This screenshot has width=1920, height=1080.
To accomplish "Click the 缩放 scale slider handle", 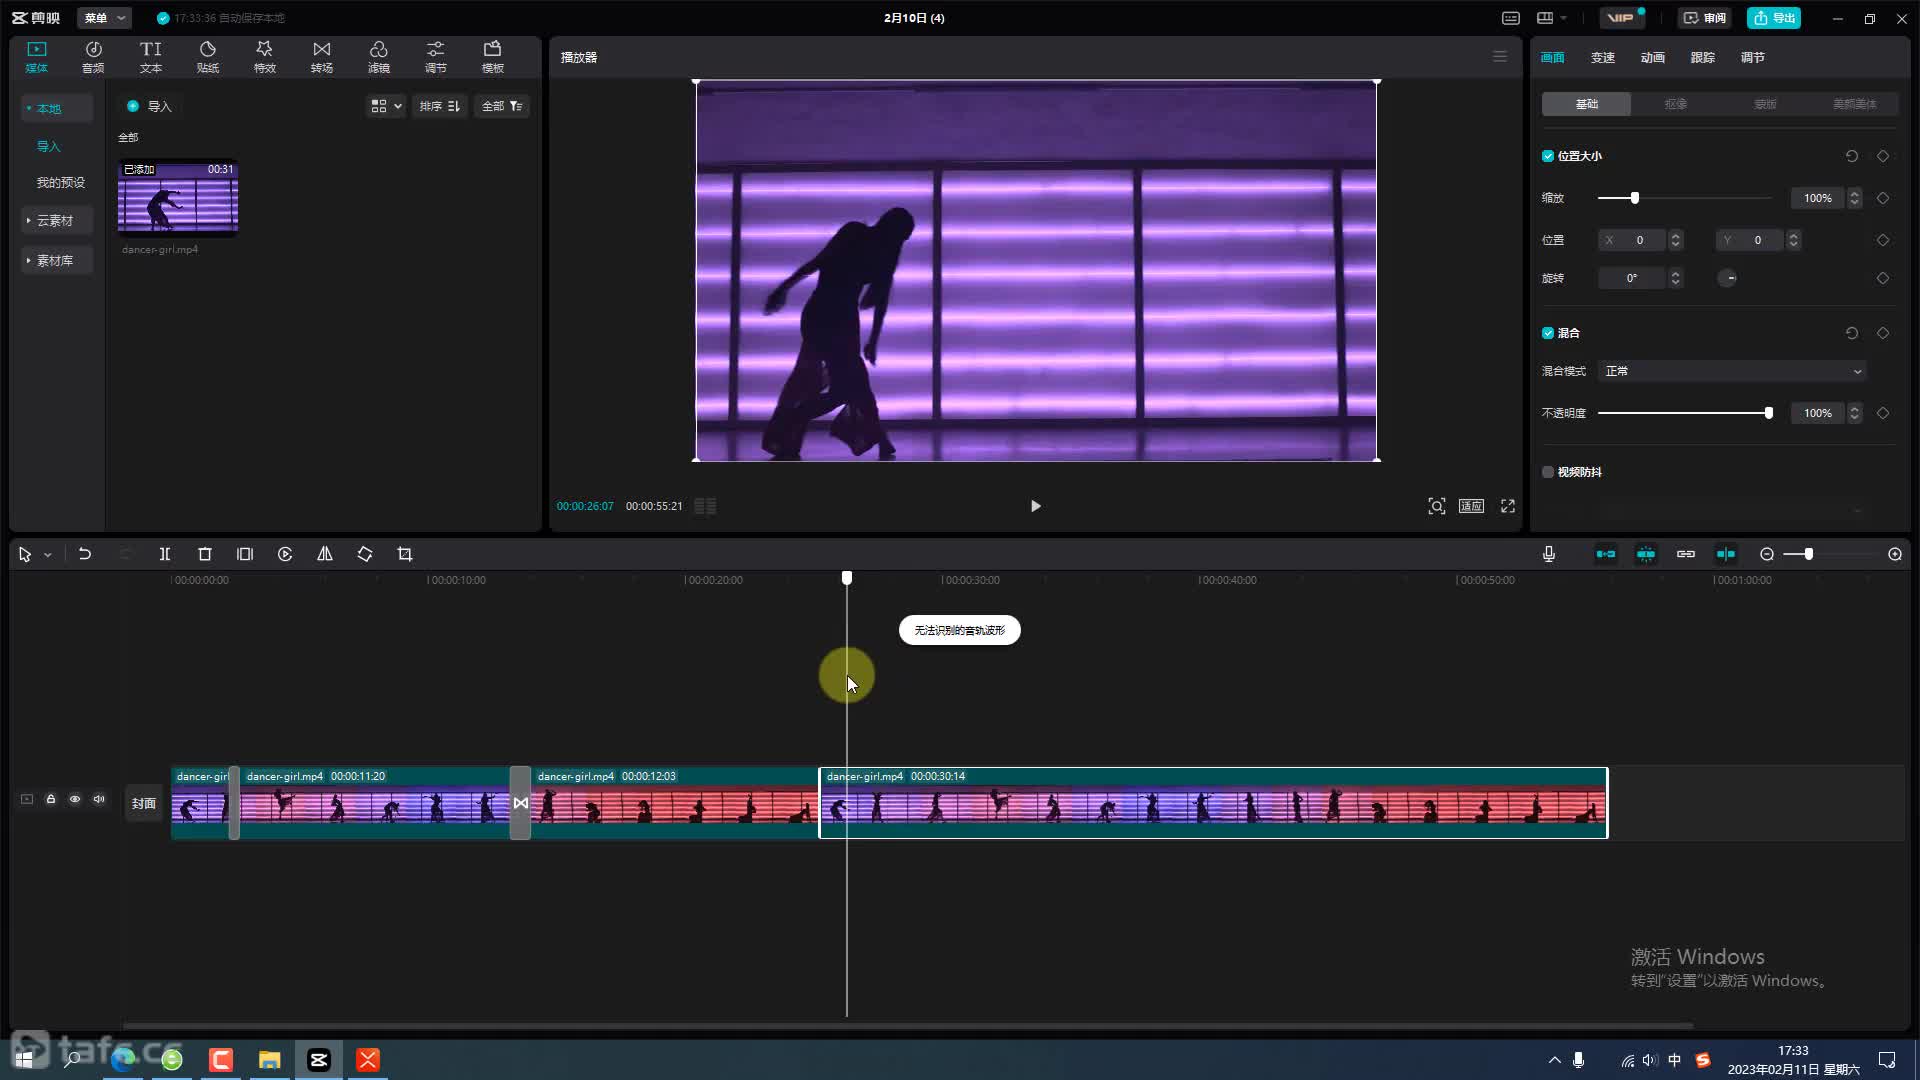I will (1635, 198).
